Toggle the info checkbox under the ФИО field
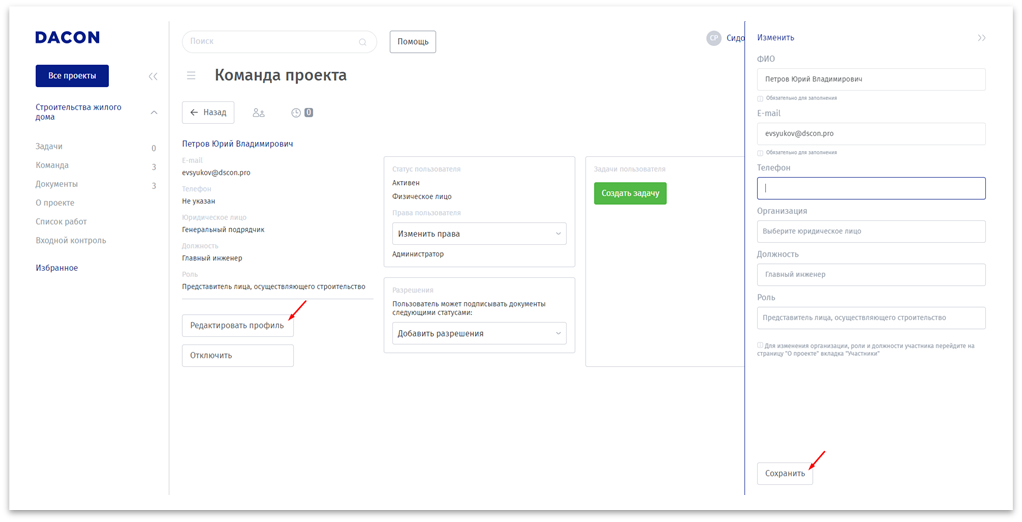This screenshot has height=522, width=1022. [x=760, y=98]
